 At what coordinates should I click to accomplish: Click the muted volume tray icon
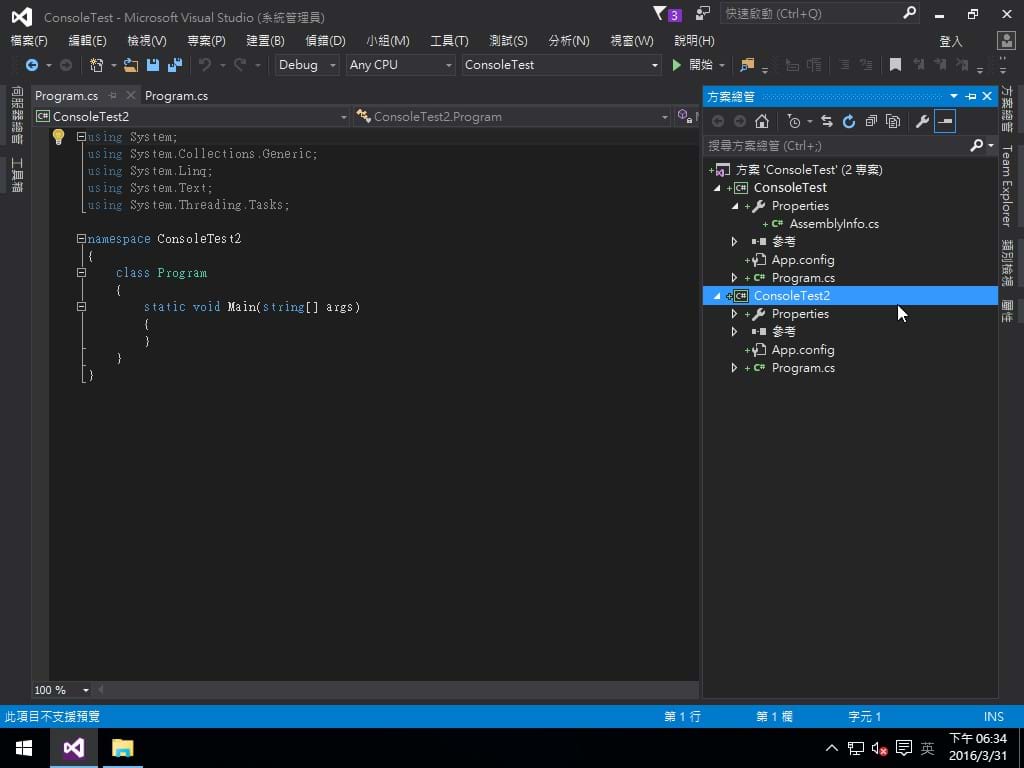point(879,748)
